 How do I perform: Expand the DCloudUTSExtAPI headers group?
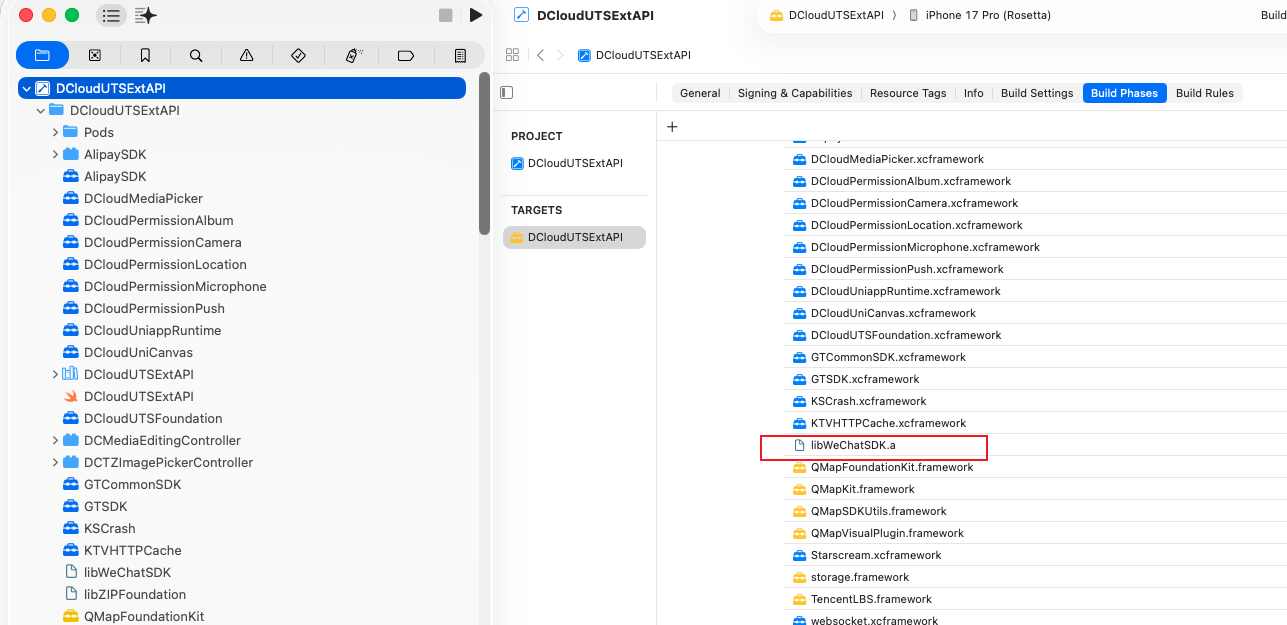pyautogui.click(x=55, y=374)
